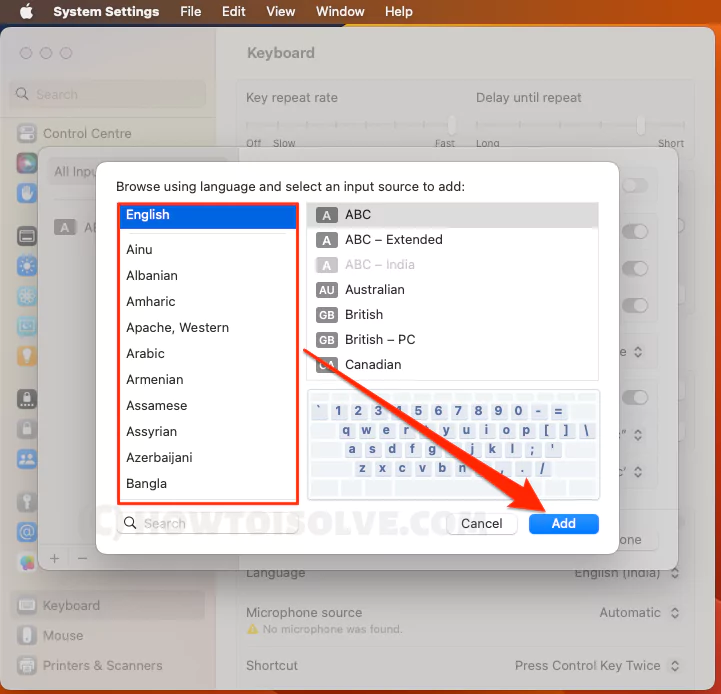Image resolution: width=721 pixels, height=694 pixels.
Task: Open the Window menu
Action: point(340,11)
